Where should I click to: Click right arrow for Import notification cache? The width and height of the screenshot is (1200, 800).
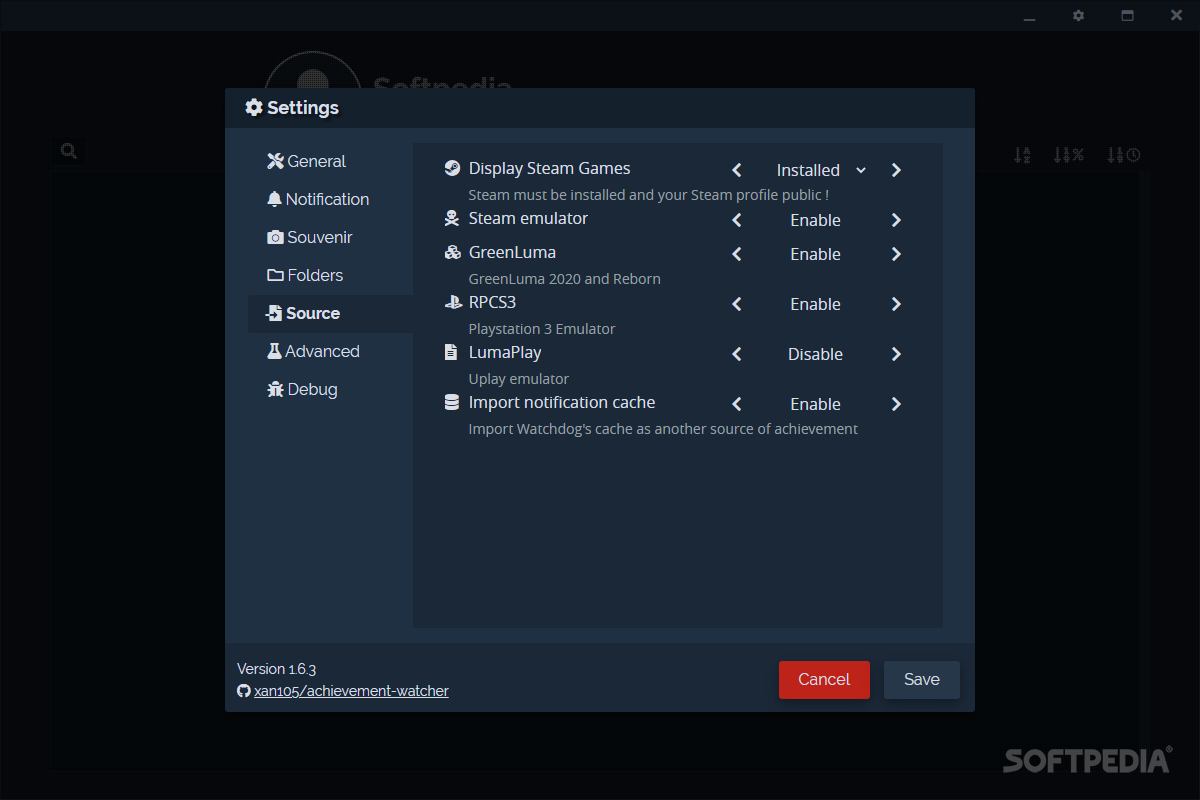896,404
